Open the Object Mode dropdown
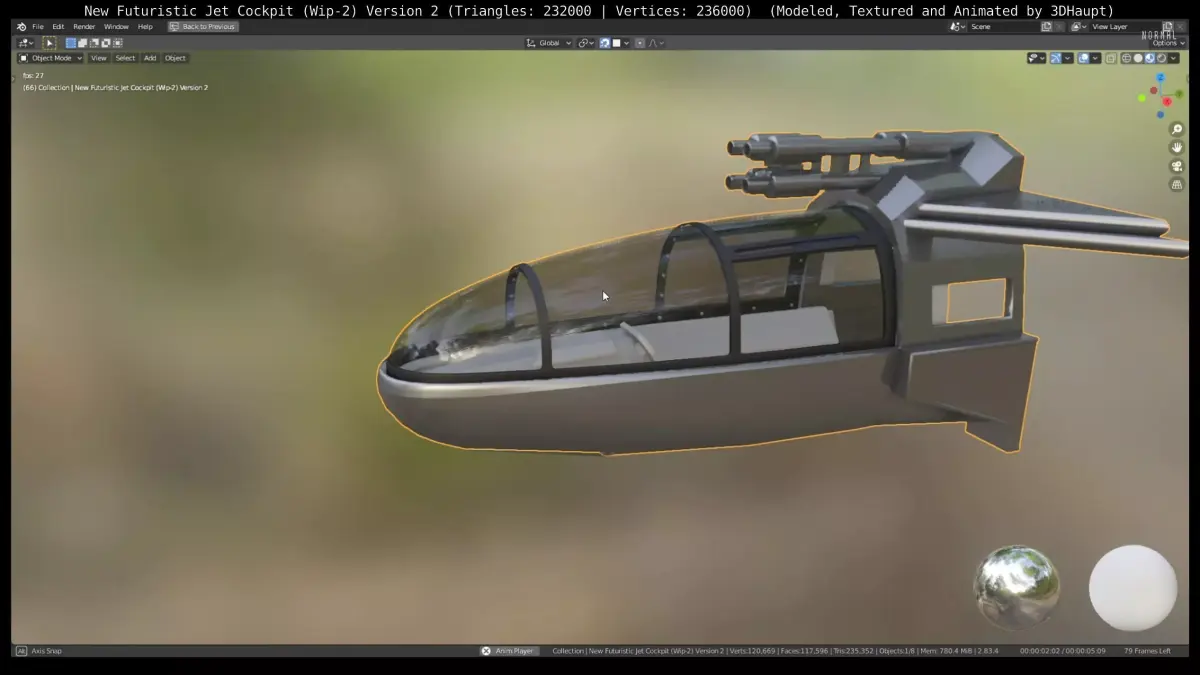Image resolution: width=1200 pixels, height=675 pixels. (51, 58)
